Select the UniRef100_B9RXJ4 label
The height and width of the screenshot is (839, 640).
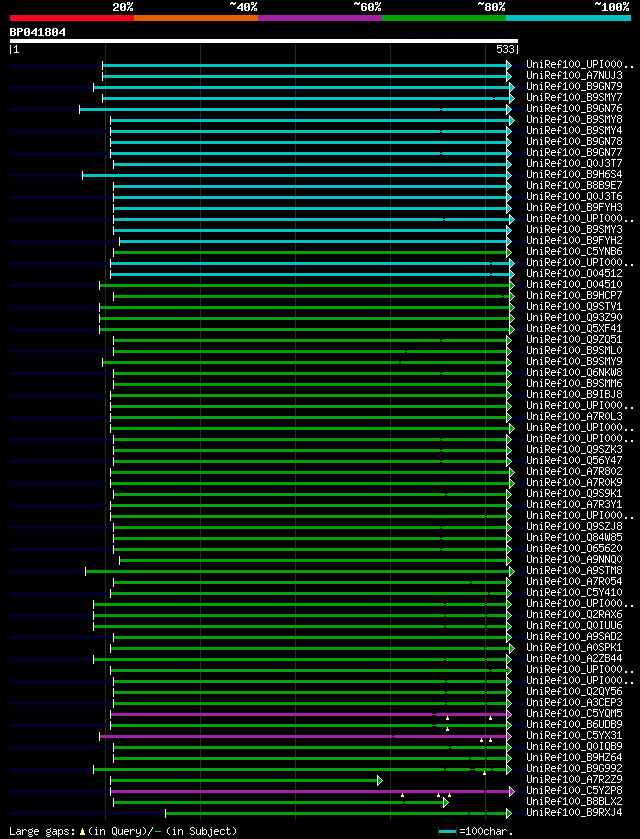pyautogui.click(x=574, y=812)
